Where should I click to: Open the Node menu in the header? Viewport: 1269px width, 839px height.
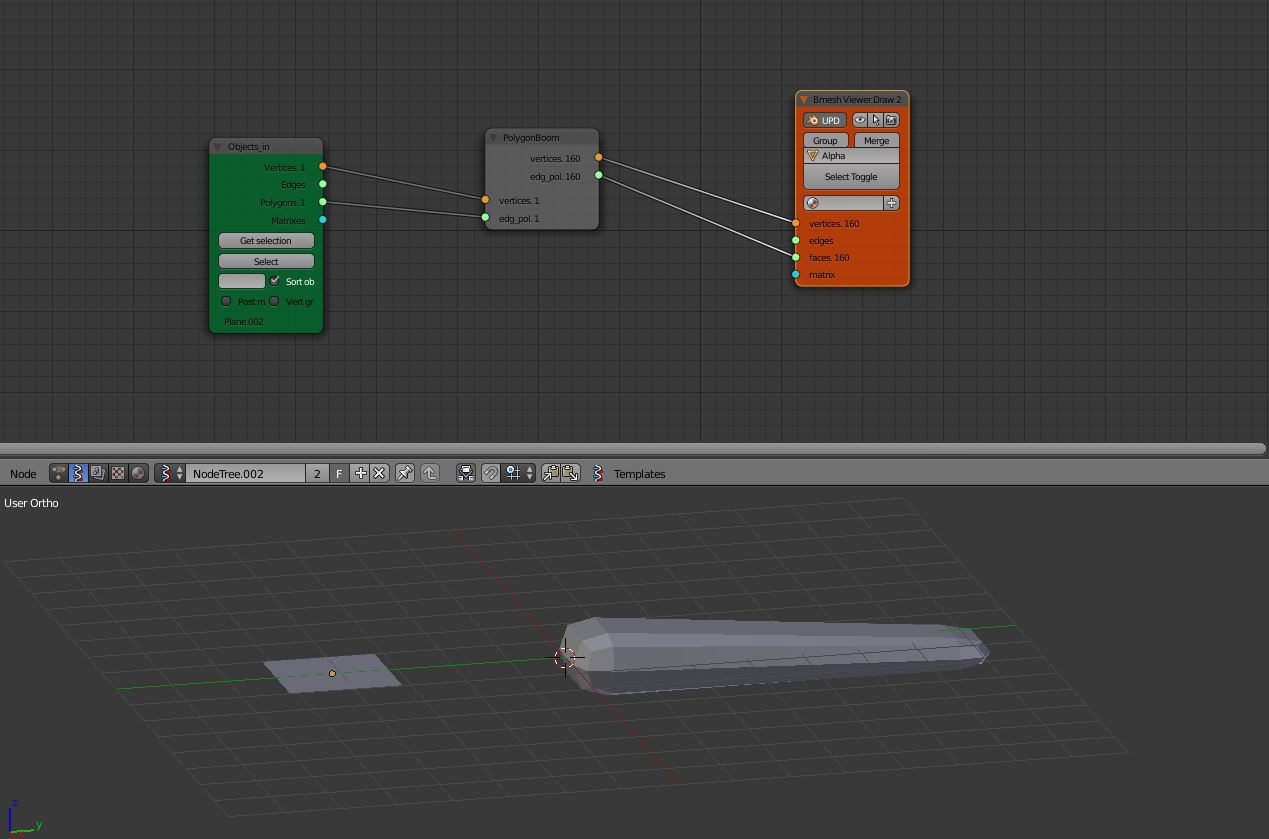click(x=23, y=474)
